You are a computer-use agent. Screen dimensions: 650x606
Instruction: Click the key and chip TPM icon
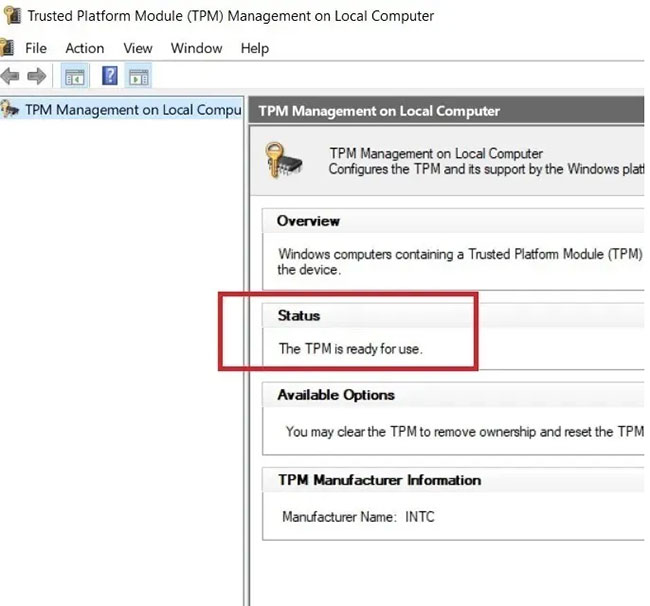(x=284, y=160)
